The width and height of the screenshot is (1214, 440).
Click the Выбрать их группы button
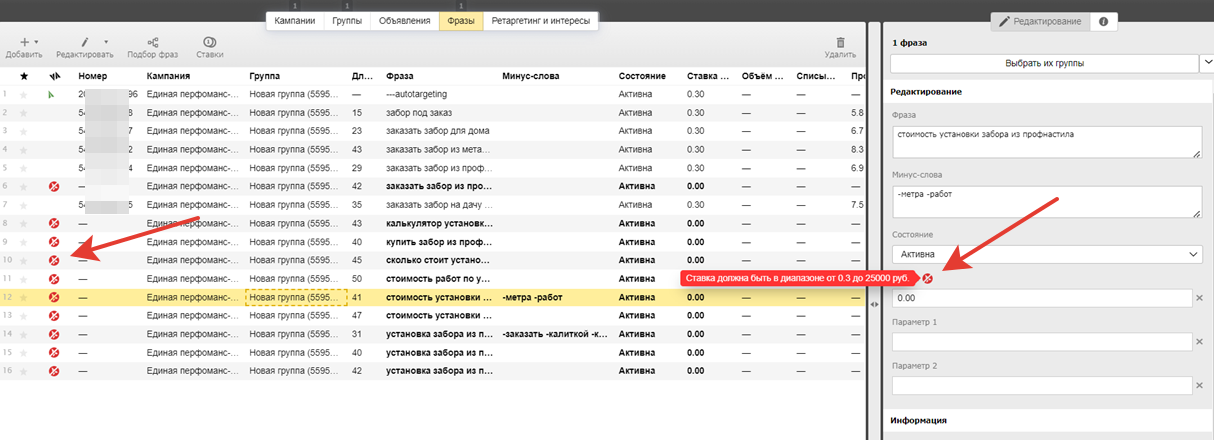(x=1043, y=63)
